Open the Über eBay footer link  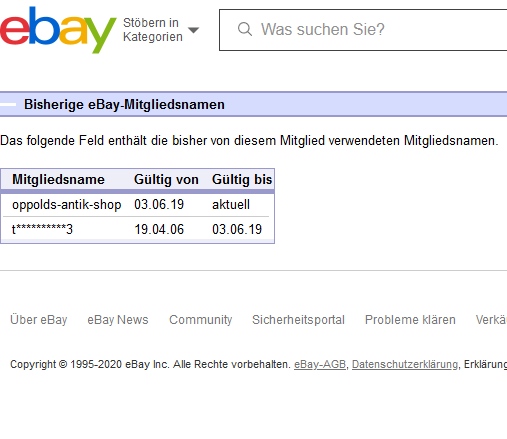(39, 320)
